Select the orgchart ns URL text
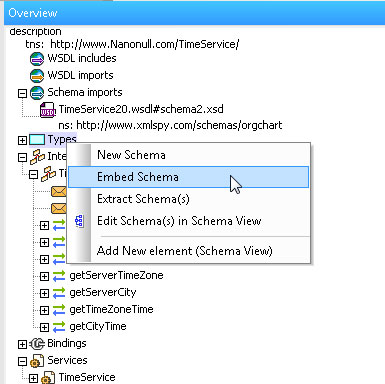 [x=179, y=125]
